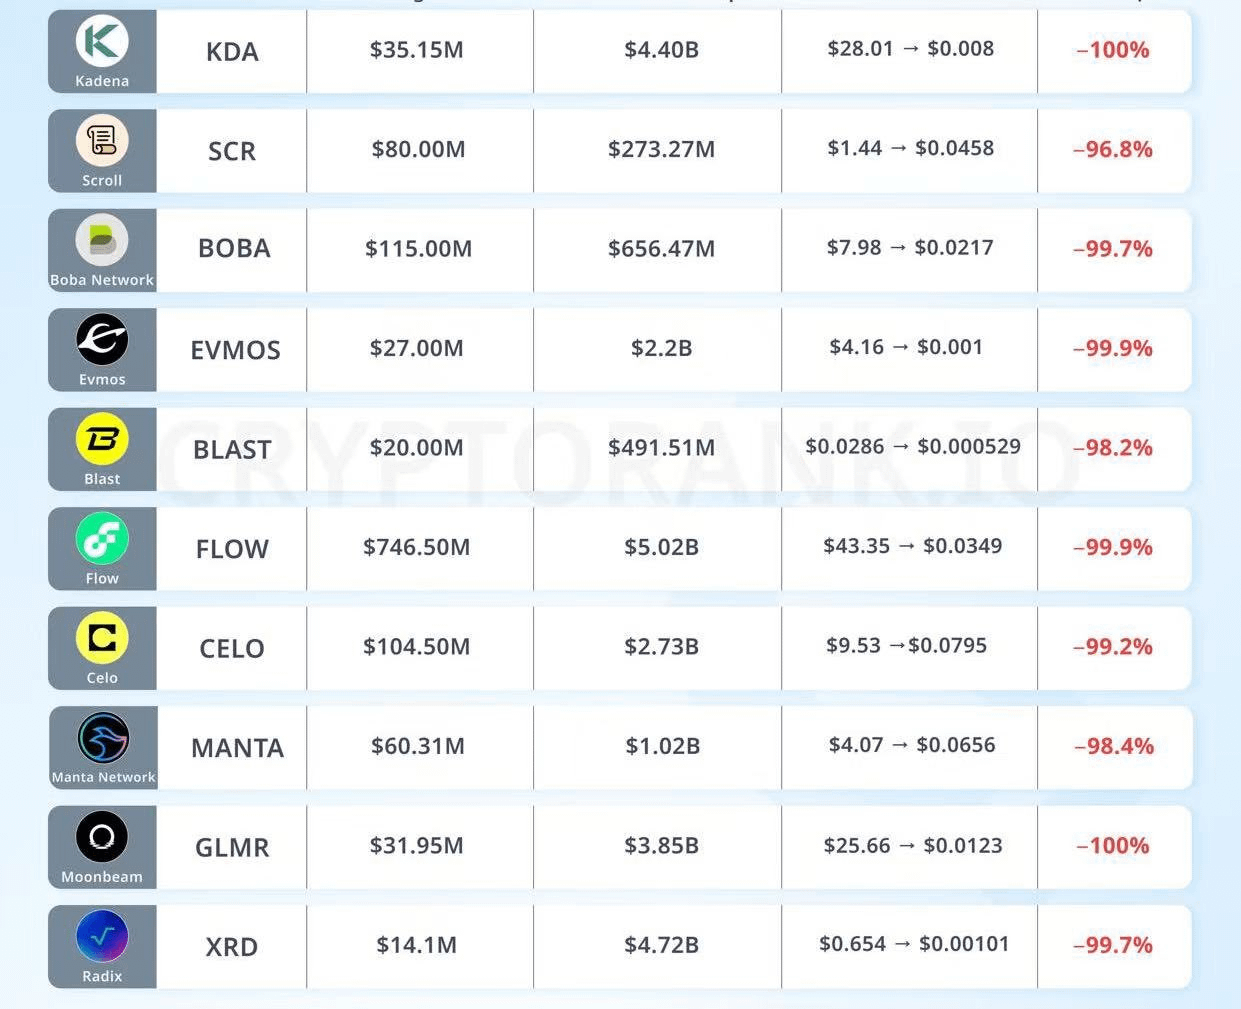This screenshot has height=1009, width=1241.
Task: Select the Manta Network logo
Action: [x=103, y=737]
